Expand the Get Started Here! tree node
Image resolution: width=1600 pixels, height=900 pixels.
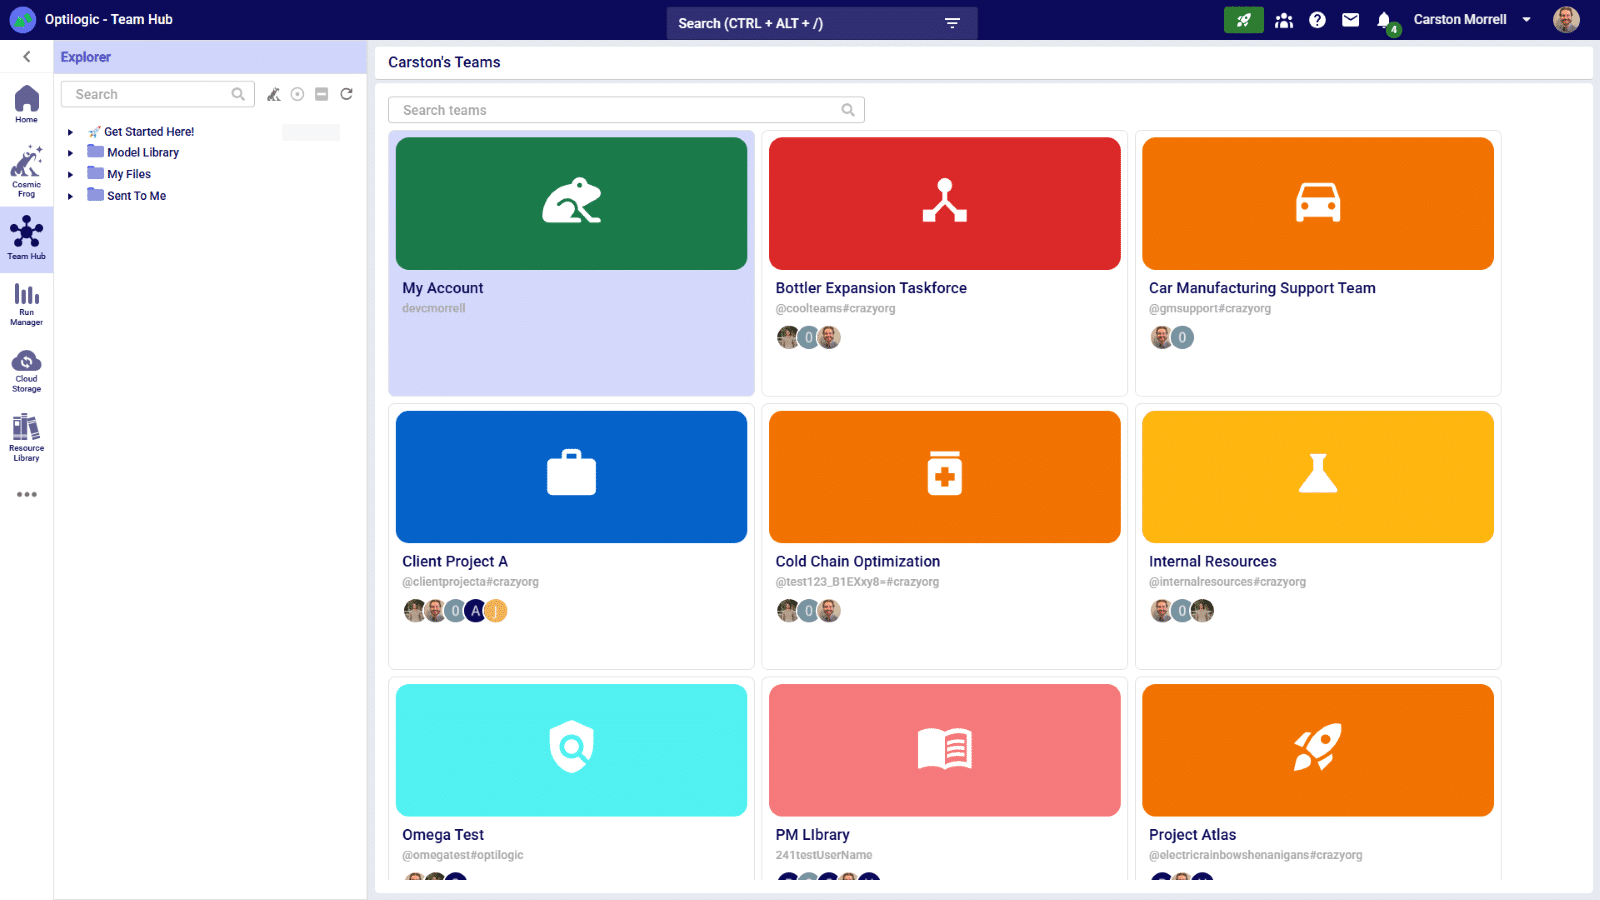pos(70,132)
